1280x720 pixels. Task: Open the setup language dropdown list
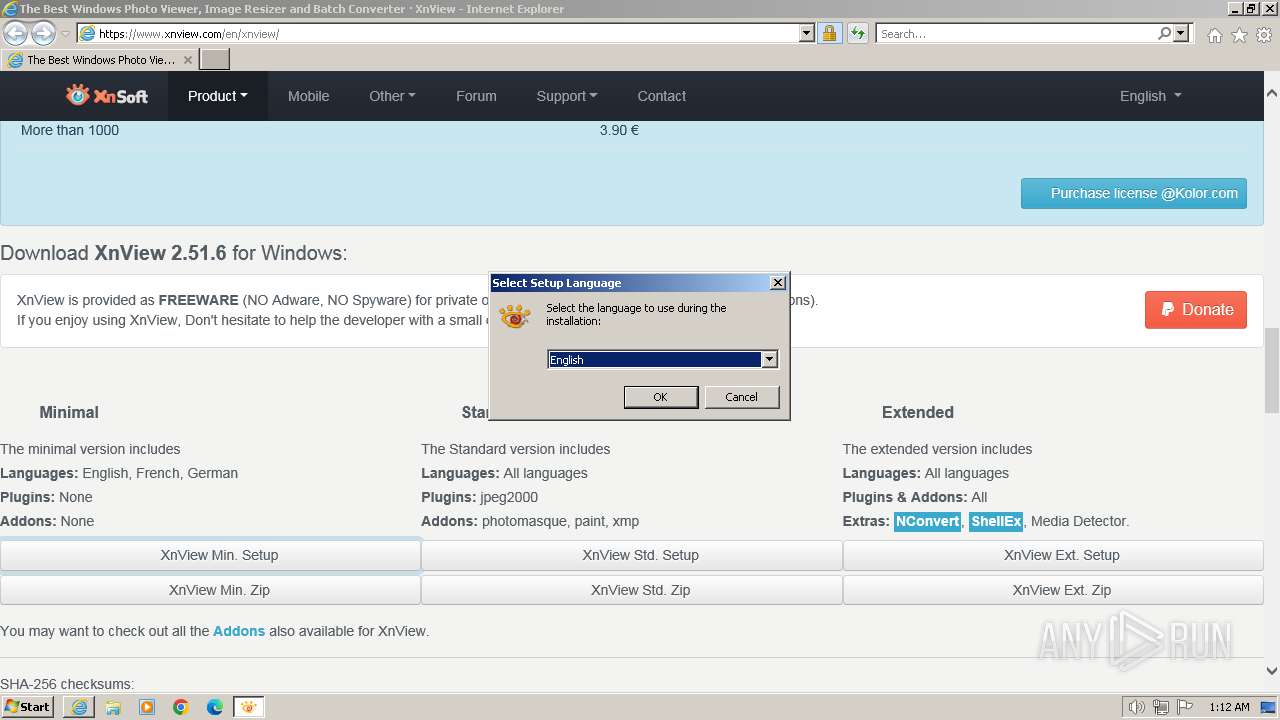pyautogui.click(x=769, y=359)
